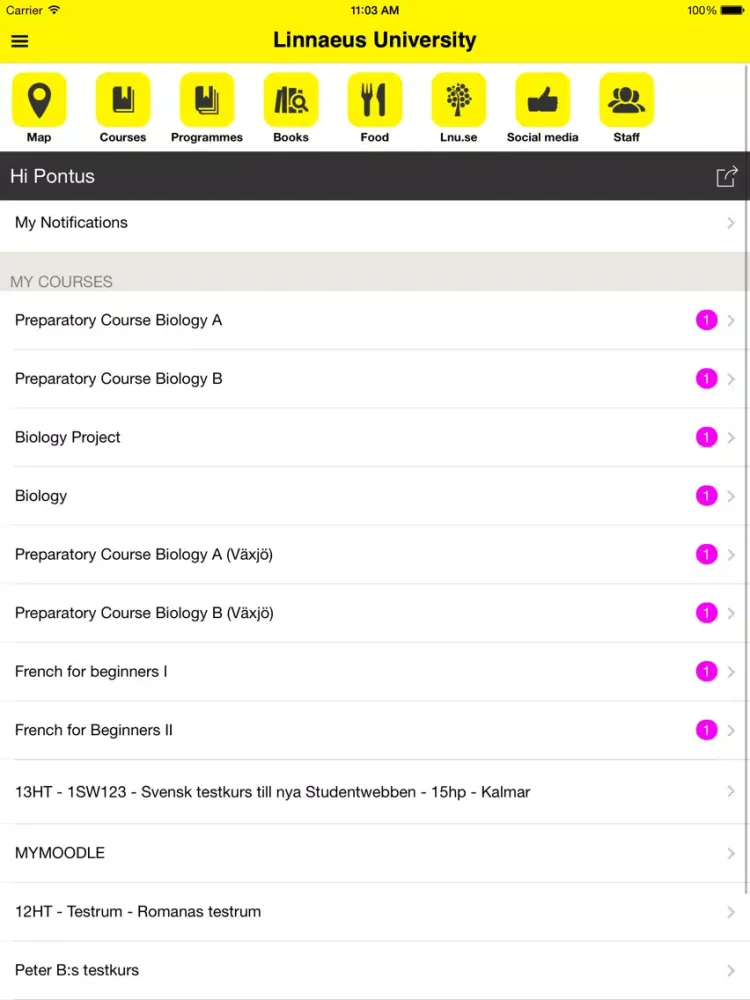Image resolution: width=750 pixels, height=1000 pixels.
Task: Open My Notifications row
Action: (375, 223)
